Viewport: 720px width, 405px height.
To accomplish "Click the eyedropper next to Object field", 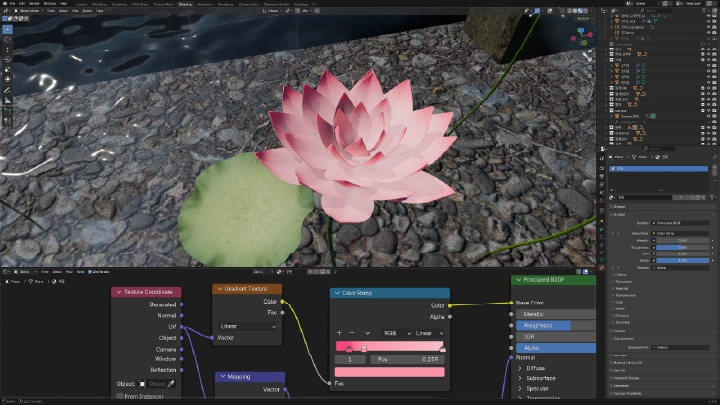I will [171, 384].
